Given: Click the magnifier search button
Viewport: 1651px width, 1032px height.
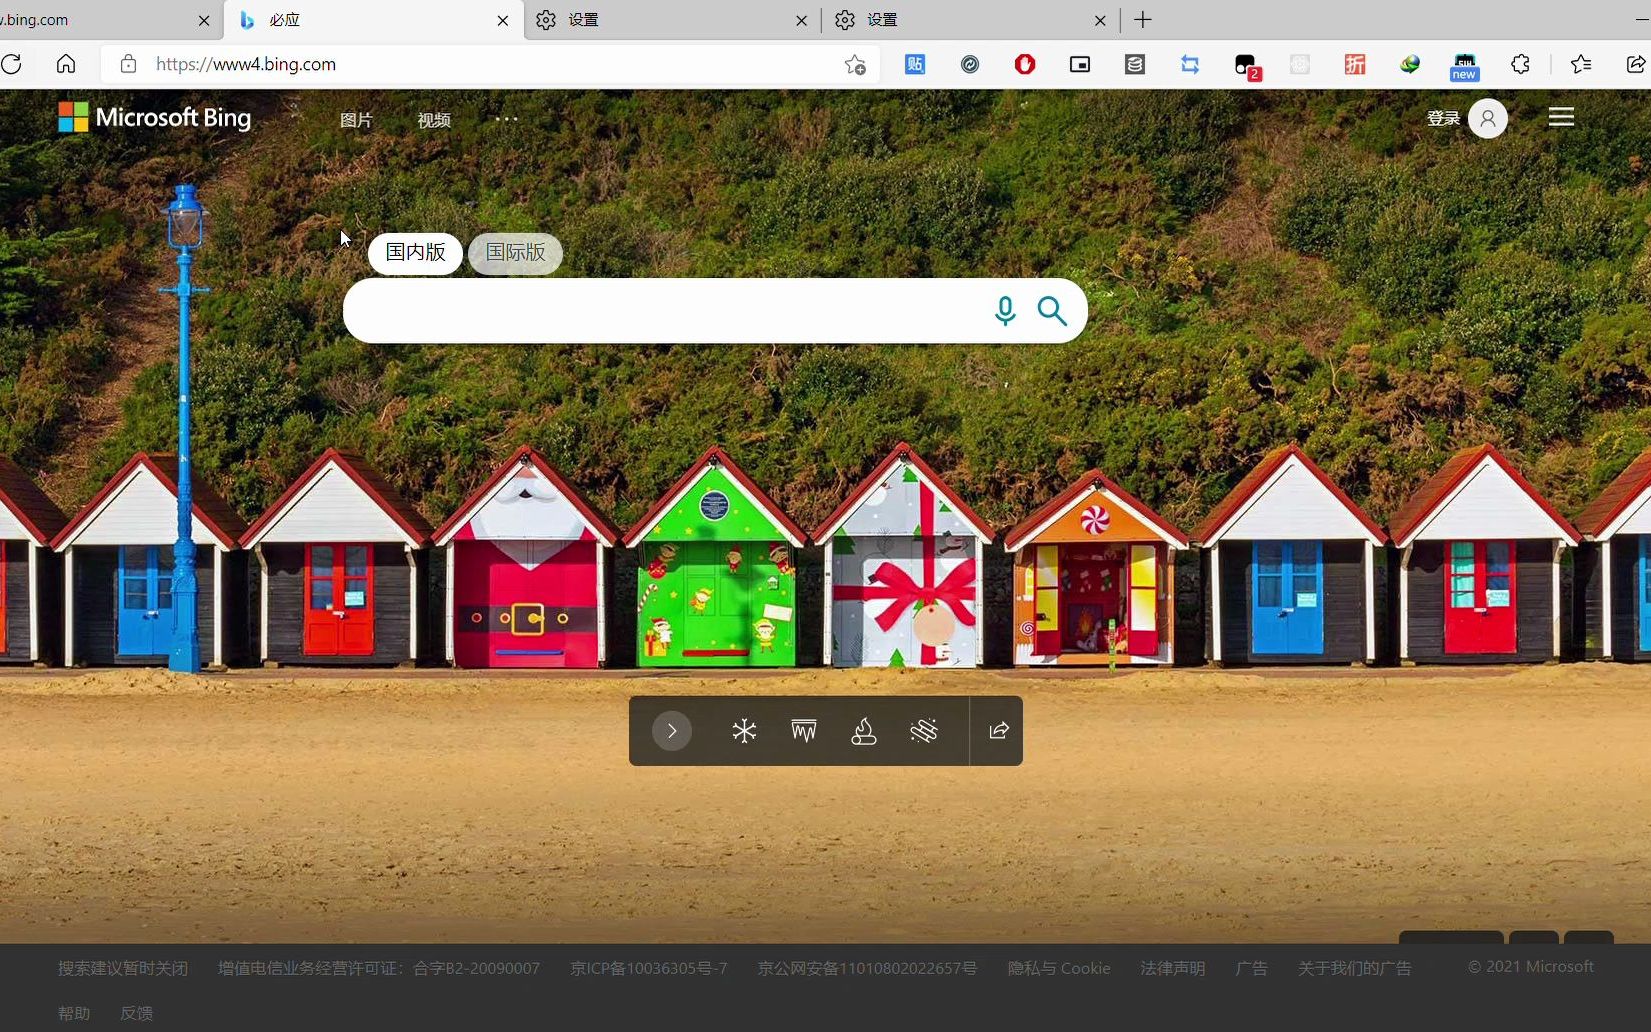Looking at the screenshot, I should click(x=1052, y=311).
